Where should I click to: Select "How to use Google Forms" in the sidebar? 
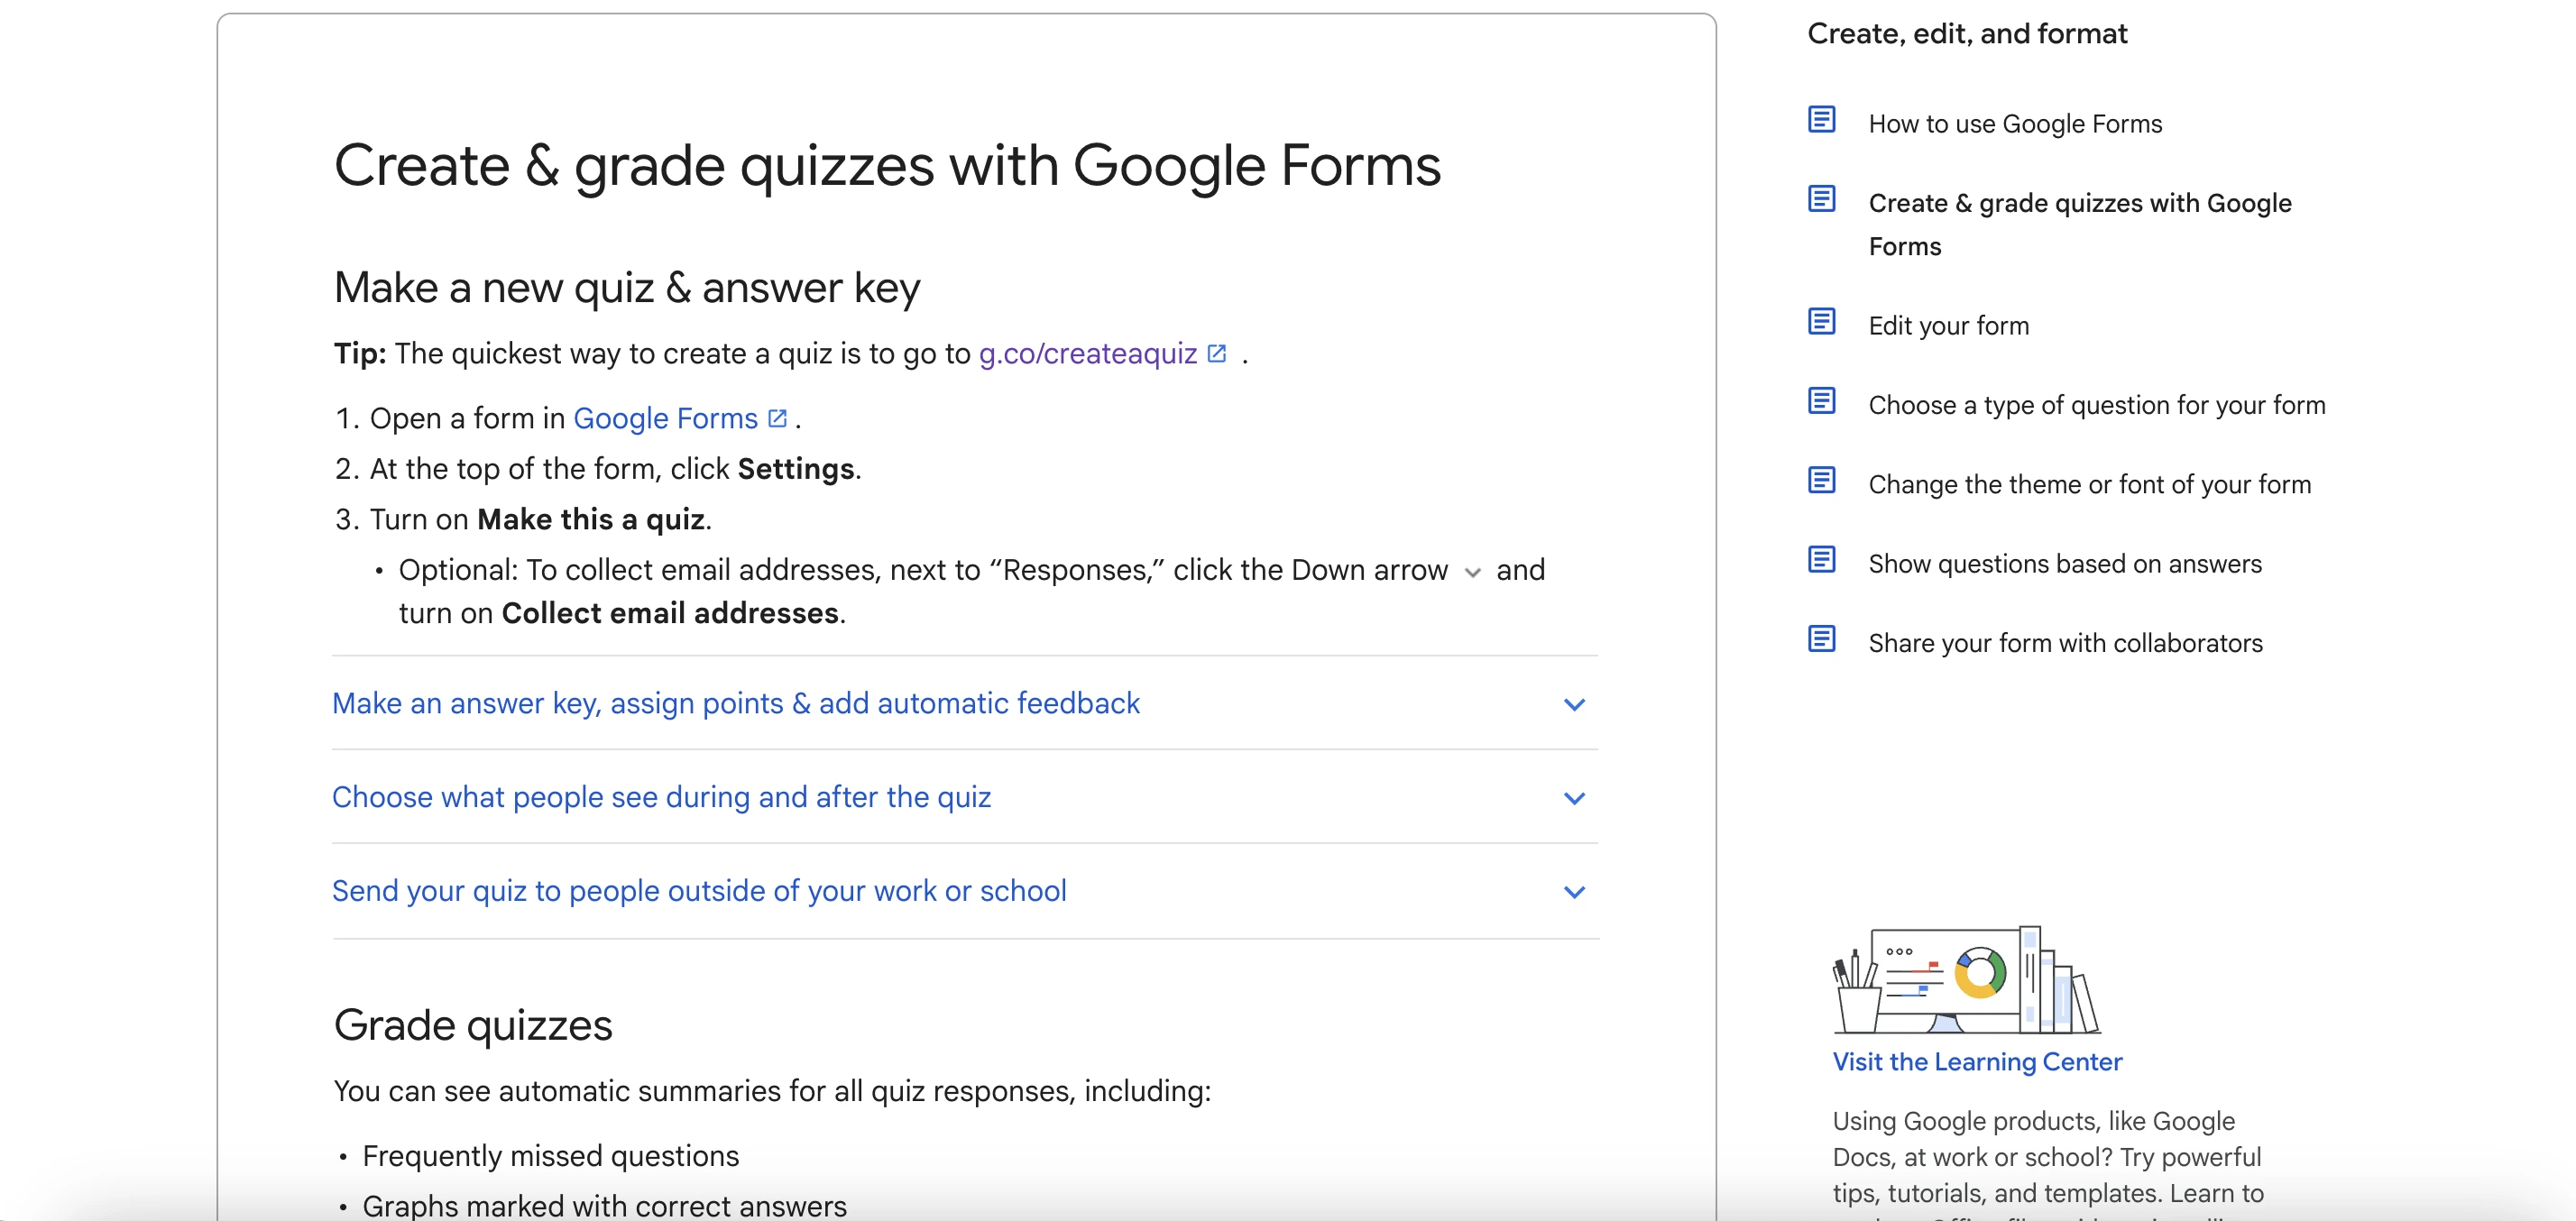click(2015, 123)
